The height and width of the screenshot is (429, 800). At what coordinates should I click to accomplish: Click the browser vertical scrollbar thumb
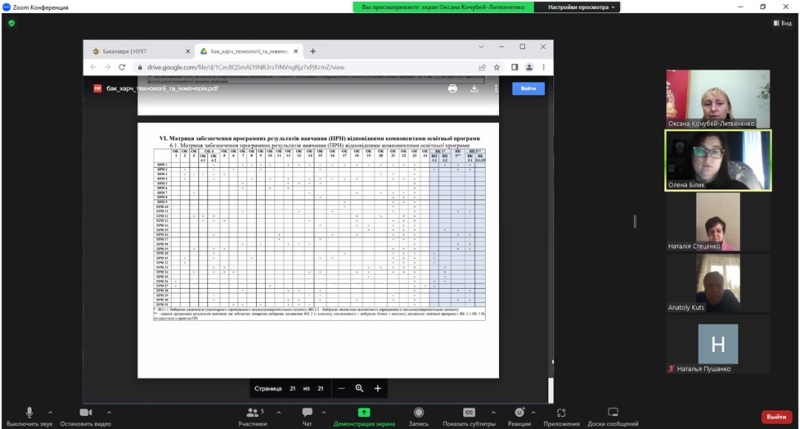point(551,391)
